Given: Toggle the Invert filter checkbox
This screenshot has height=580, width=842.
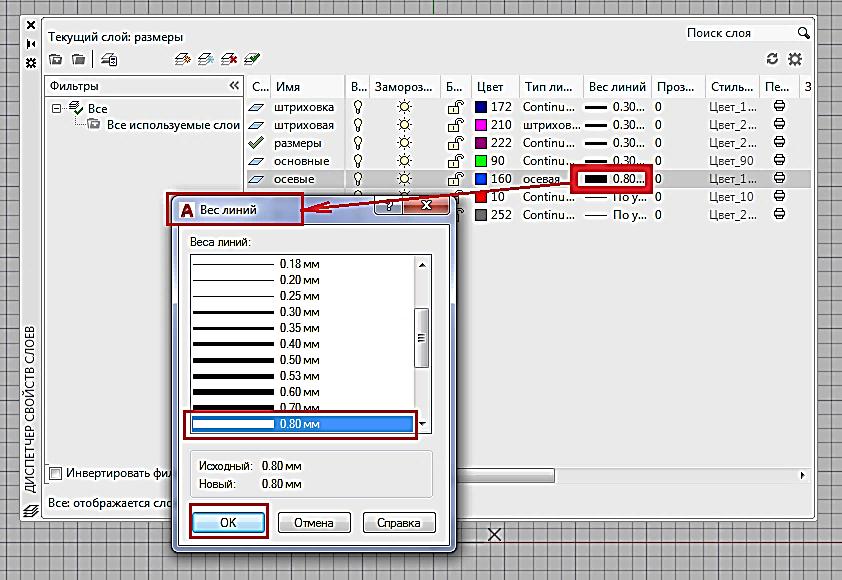Looking at the screenshot, I should tap(56, 473).
